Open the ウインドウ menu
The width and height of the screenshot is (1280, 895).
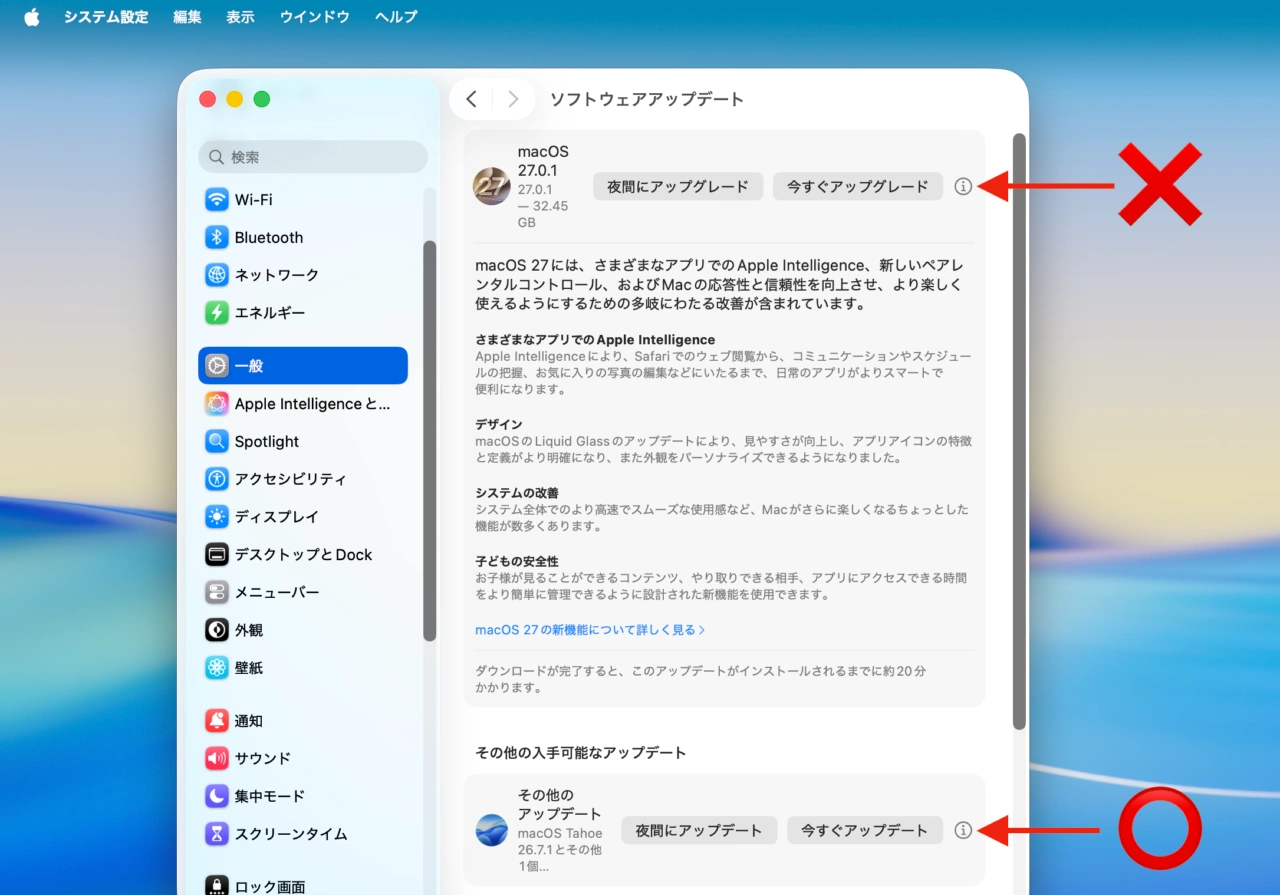315,17
